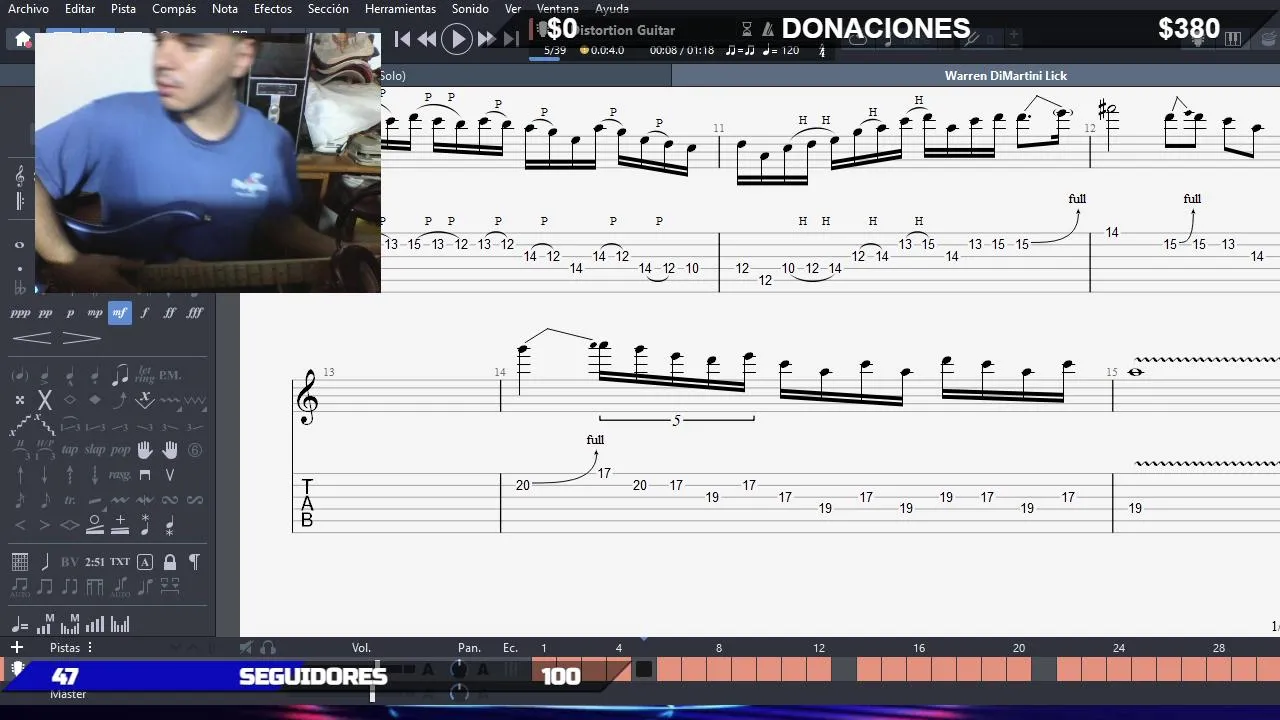Apply natural harmonic hollow diamond

(x=70, y=400)
